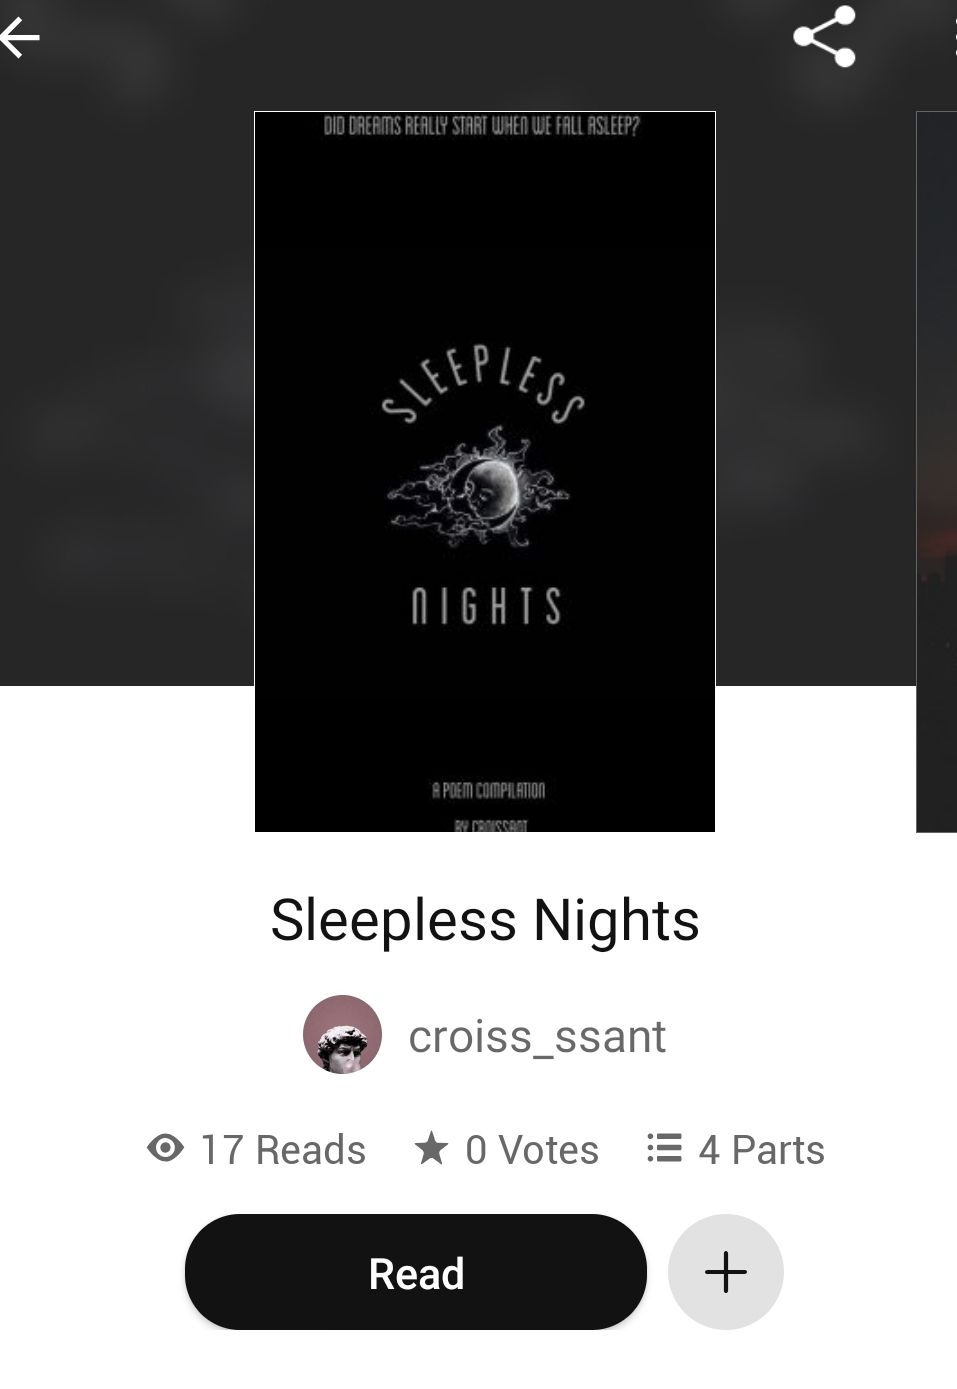Tap the star icon beside Votes

click(431, 1148)
